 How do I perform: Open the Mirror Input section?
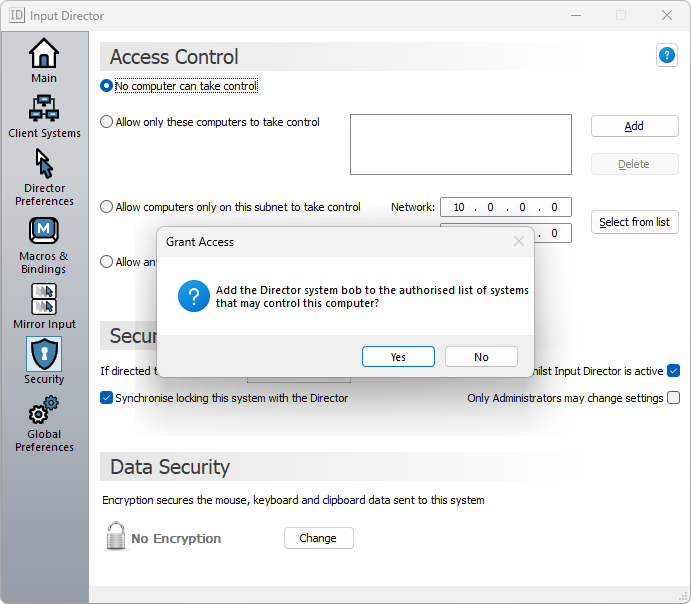[44, 306]
